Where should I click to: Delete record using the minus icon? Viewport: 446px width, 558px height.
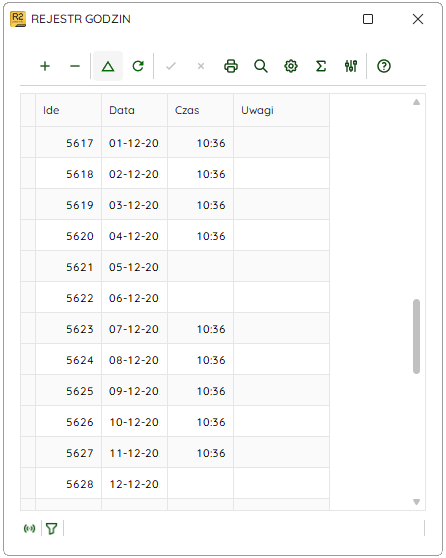(x=75, y=66)
